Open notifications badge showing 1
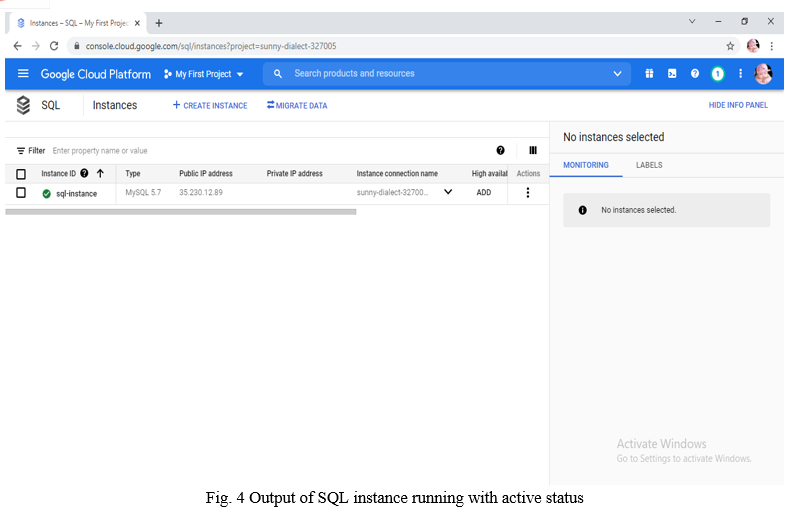This screenshot has height=514, width=791. click(717, 74)
